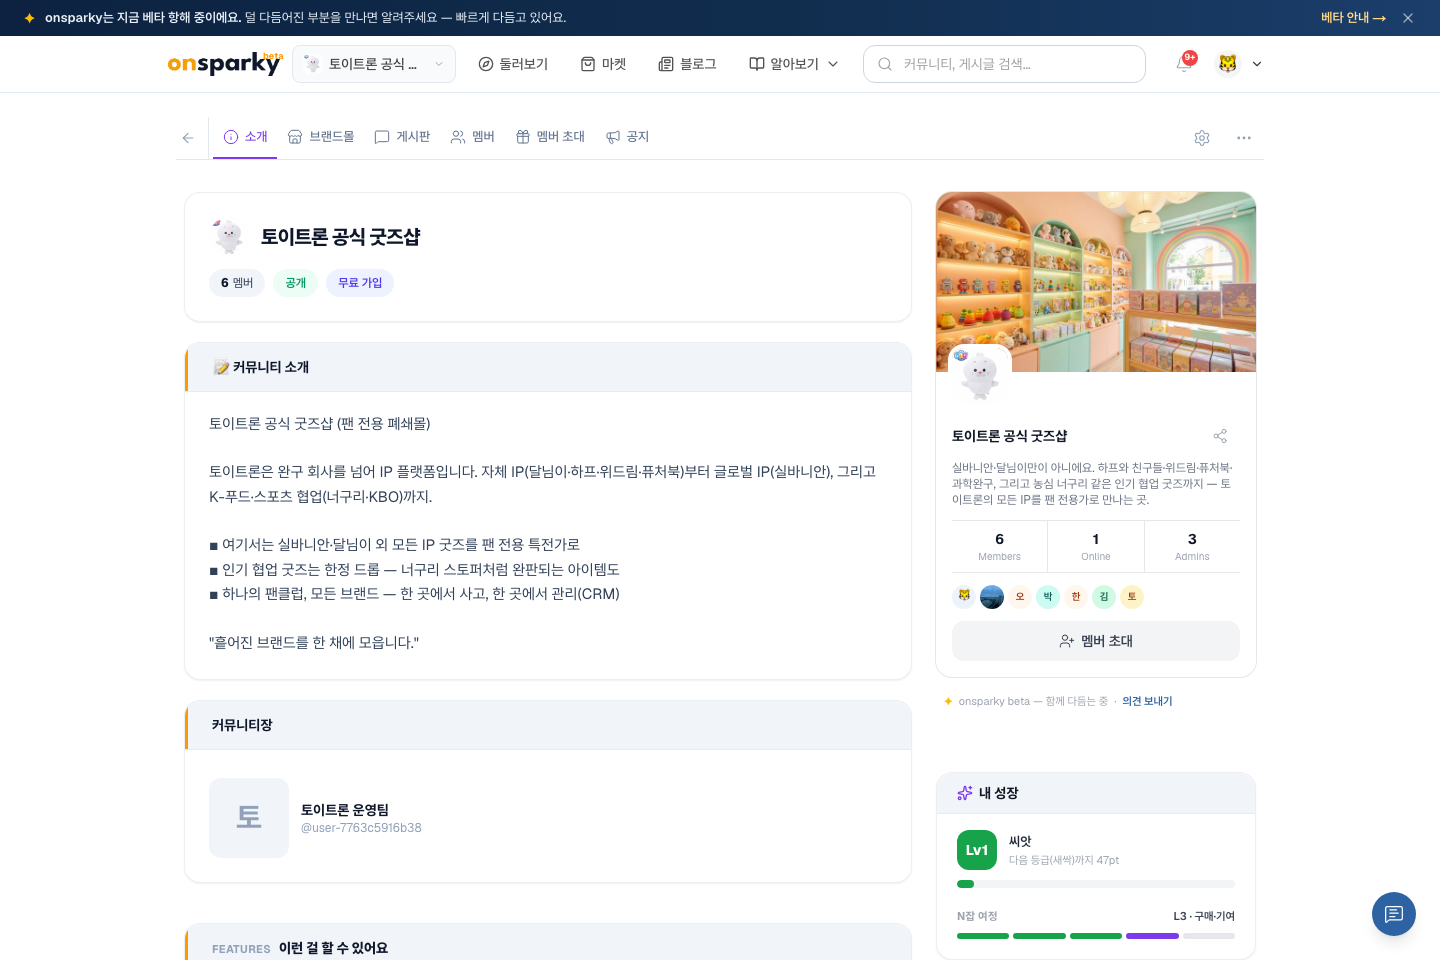This screenshot has height=960, width=1440.
Task: Open the landscape photo member avatar
Action: (992, 597)
